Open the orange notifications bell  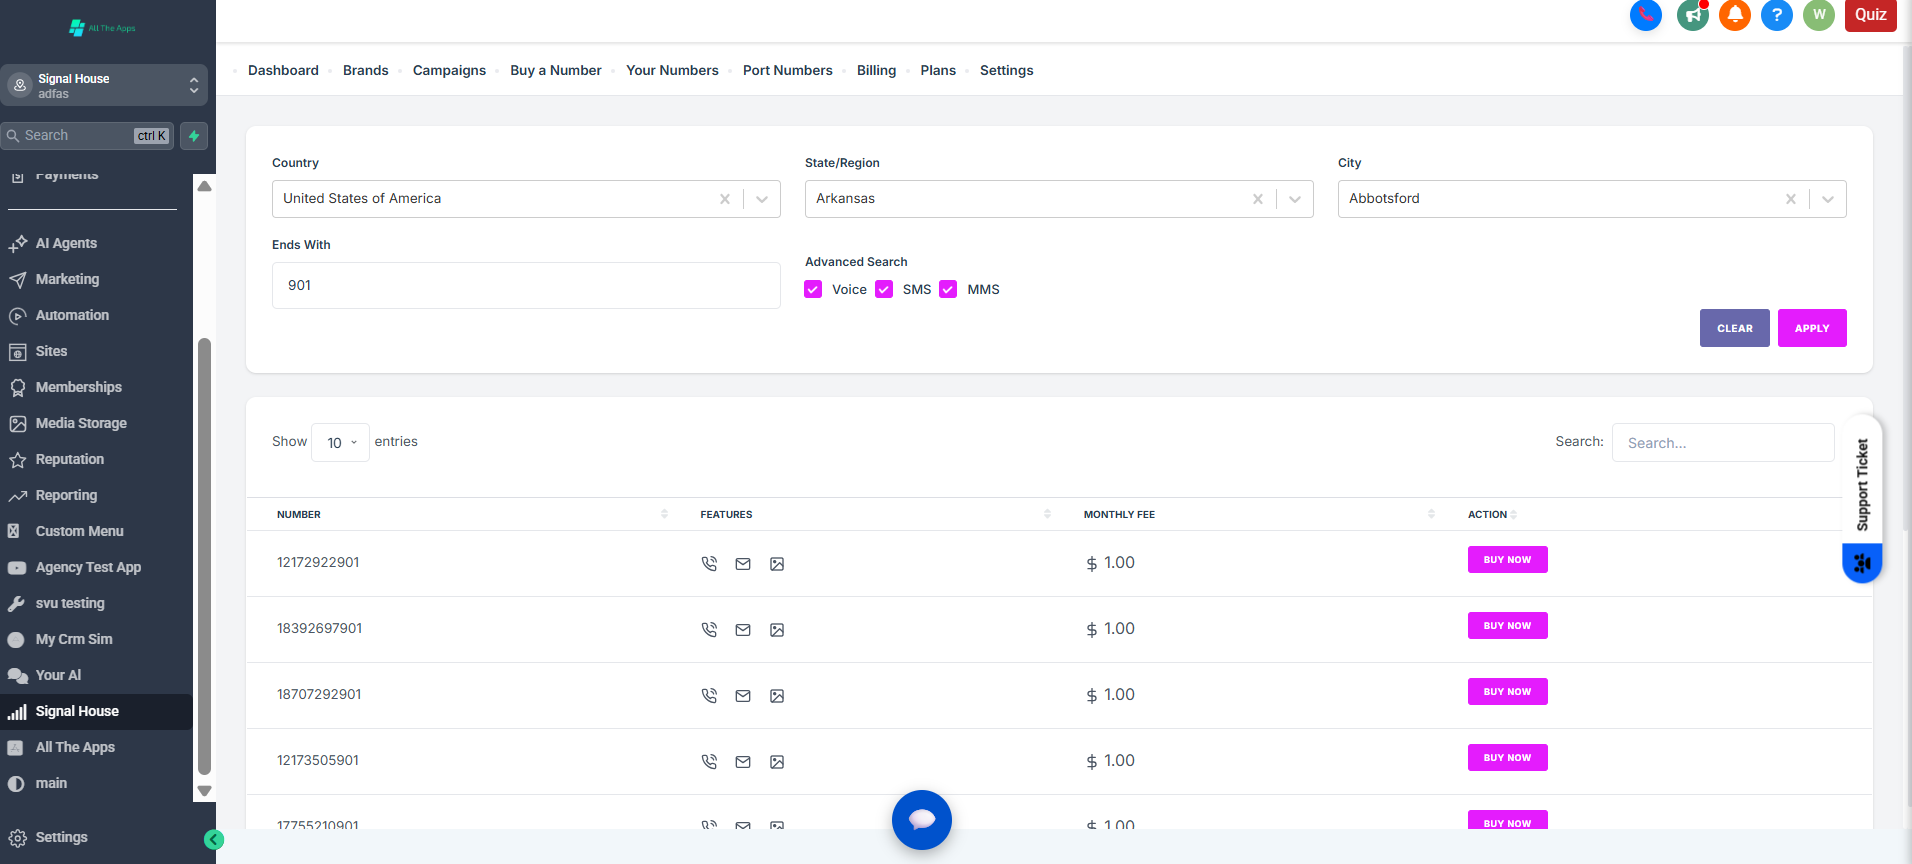(x=1735, y=15)
